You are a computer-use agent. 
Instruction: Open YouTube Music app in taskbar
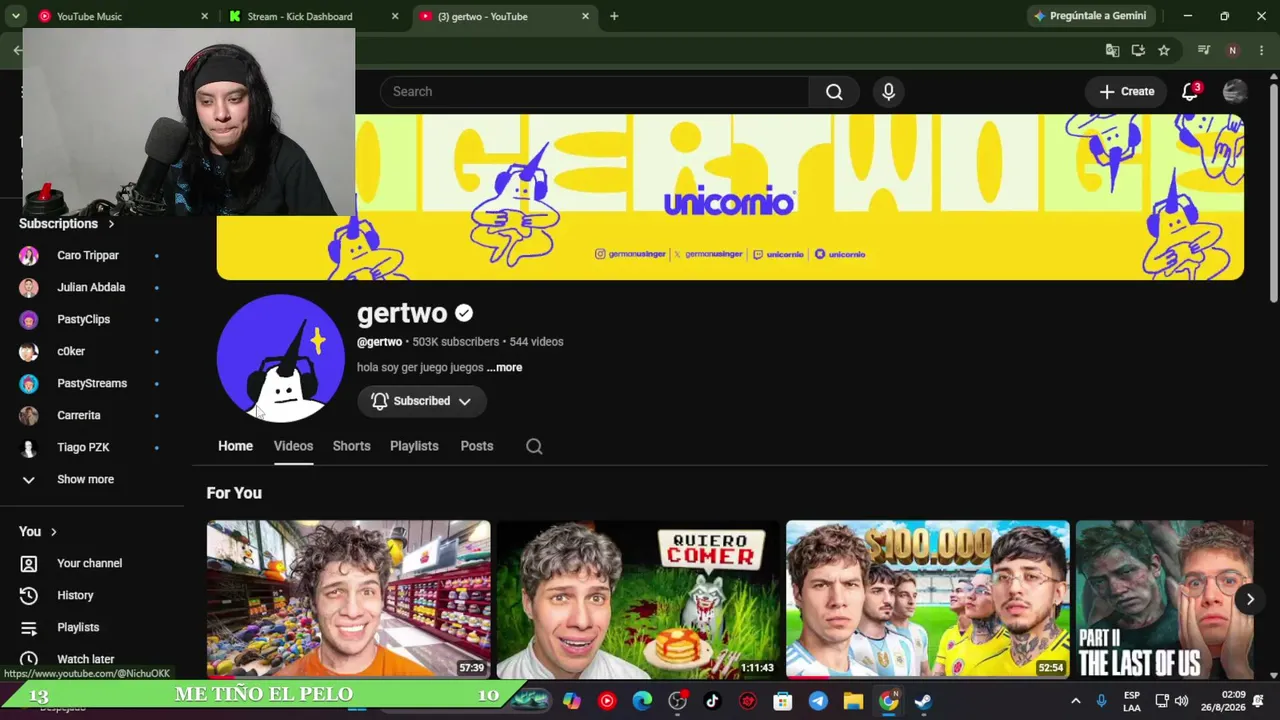[607, 701]
